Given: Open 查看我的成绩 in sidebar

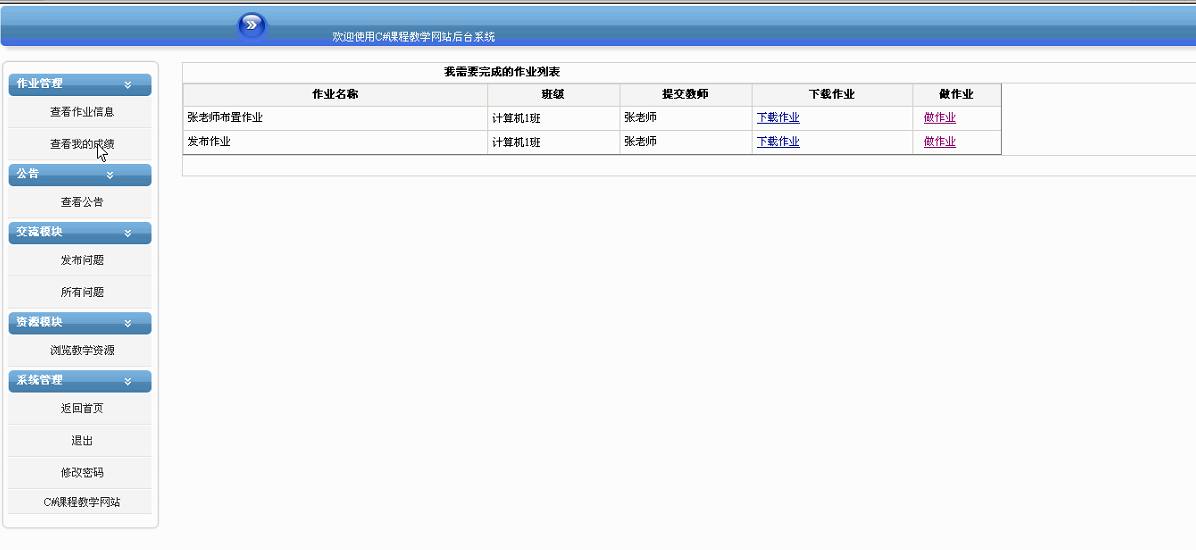Looking at the screenshot, I should pos(82,144).
